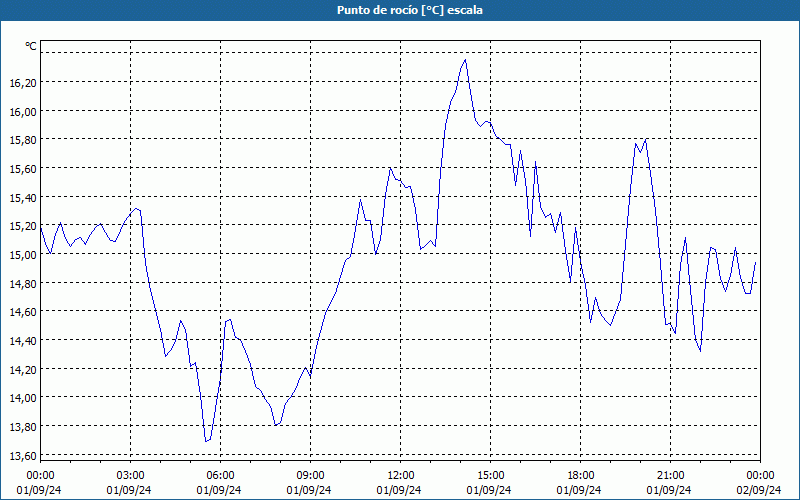Select the 14,60 y-axis label
Image resolution: width=800 pixels, height=500 pixels.
pos(23,311)
